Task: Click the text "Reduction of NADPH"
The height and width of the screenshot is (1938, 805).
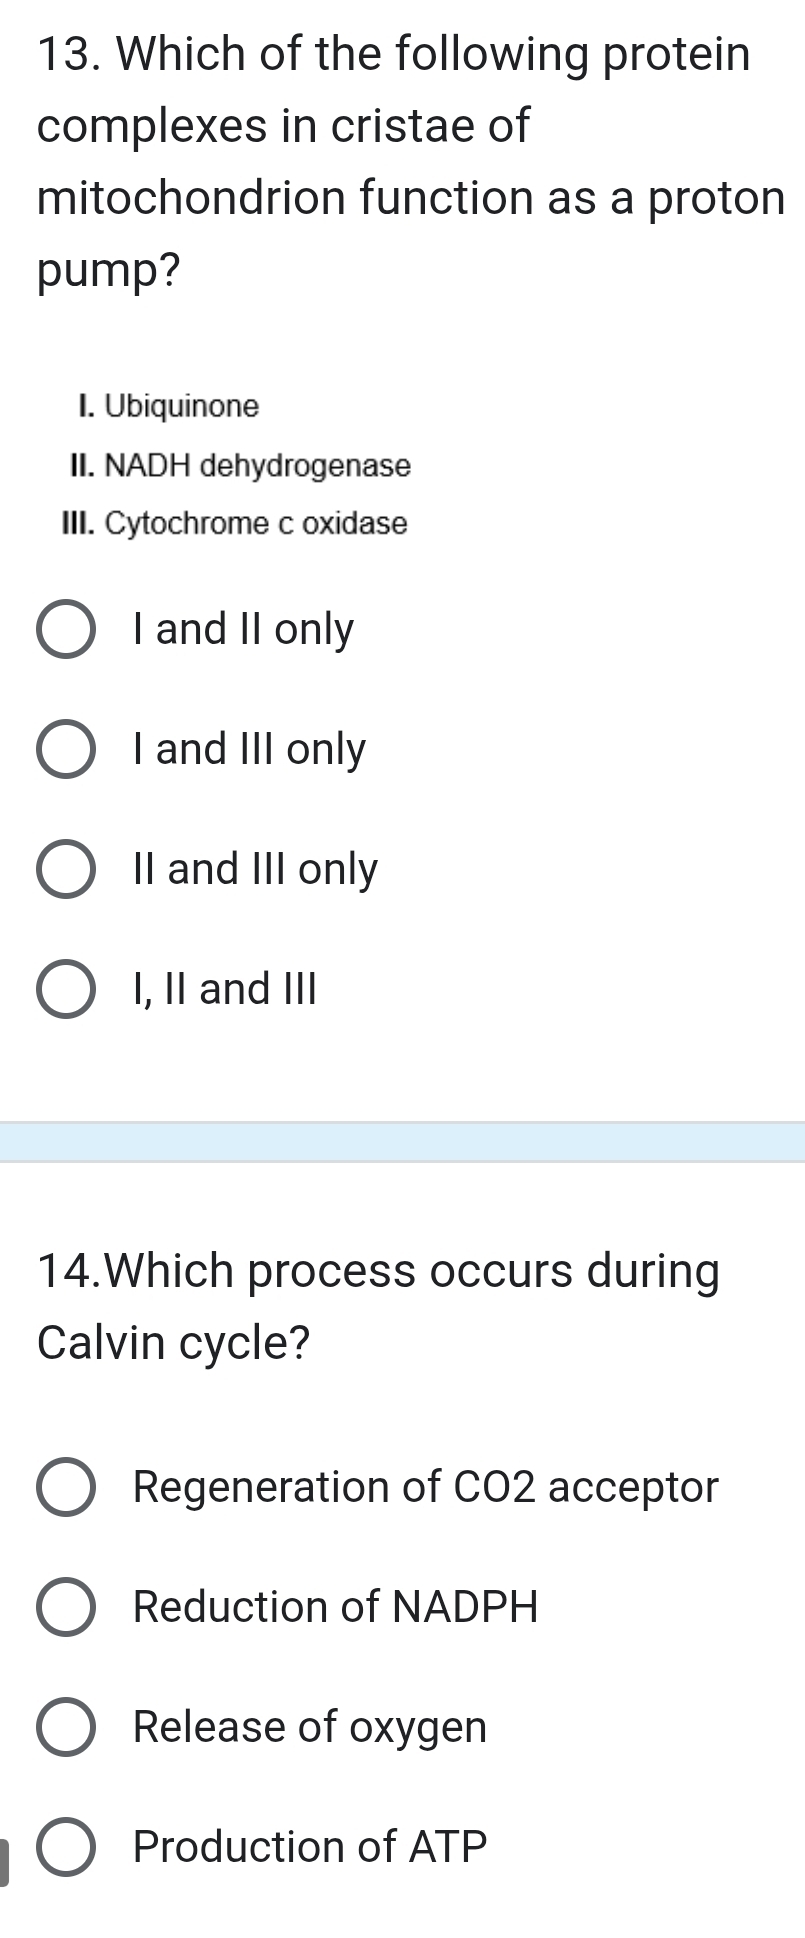Action: [335, 1607]
